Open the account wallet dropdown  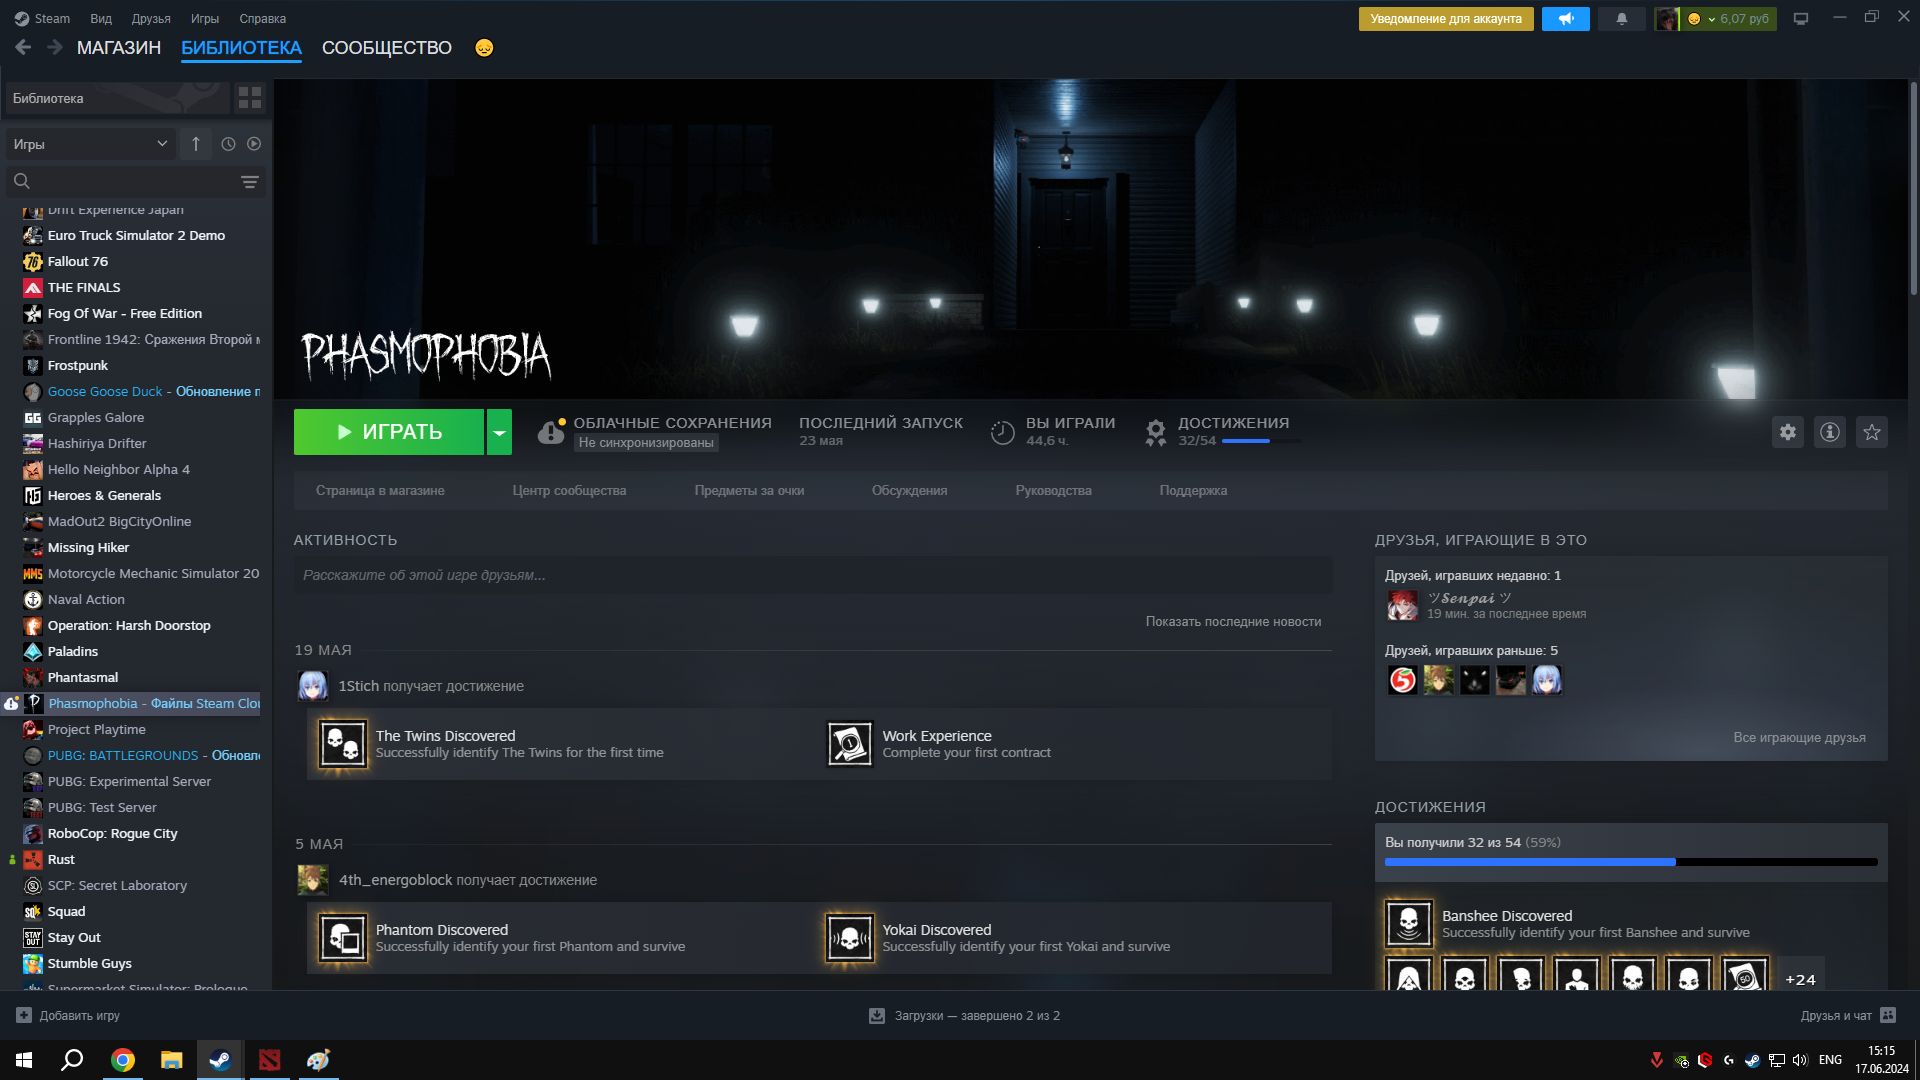click(x=1728, y=19)
